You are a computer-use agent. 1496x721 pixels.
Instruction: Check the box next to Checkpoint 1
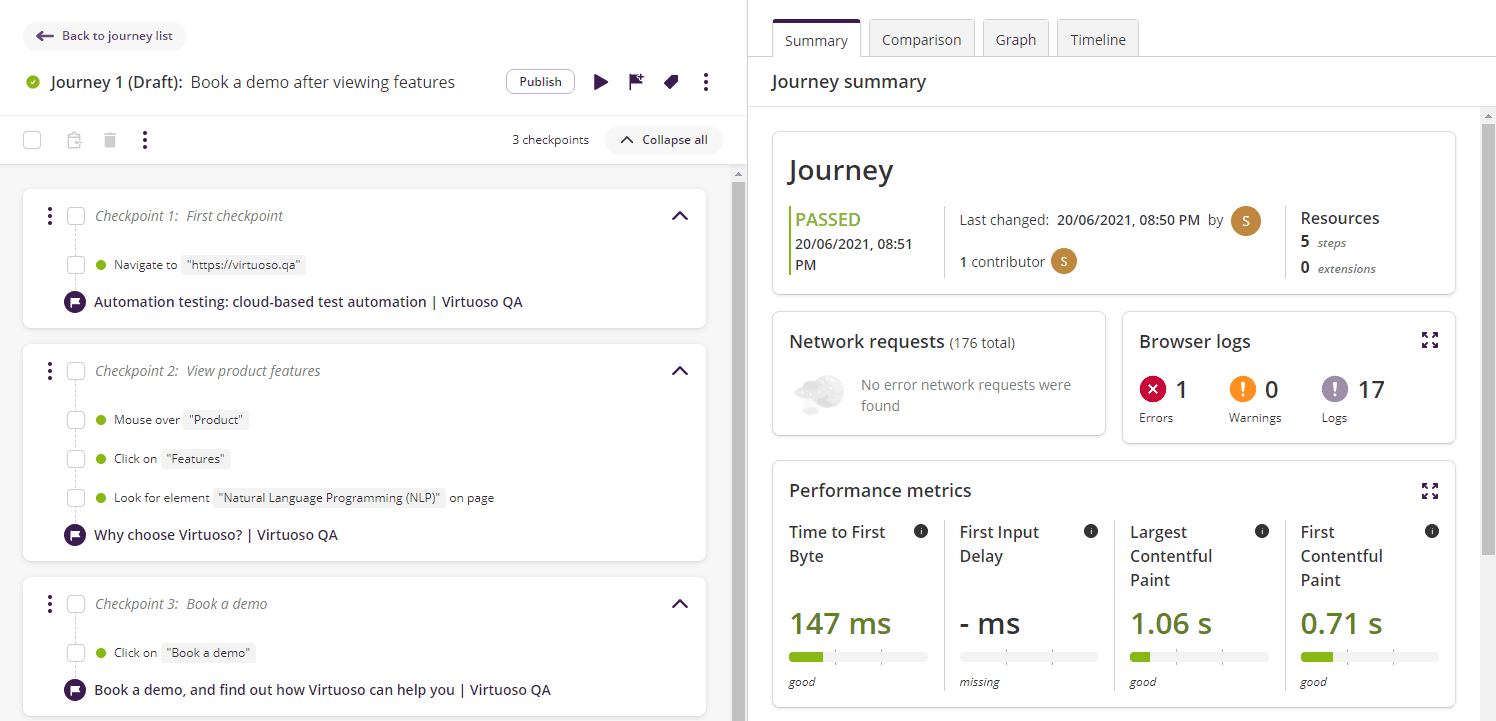click(x=75, y=215)
